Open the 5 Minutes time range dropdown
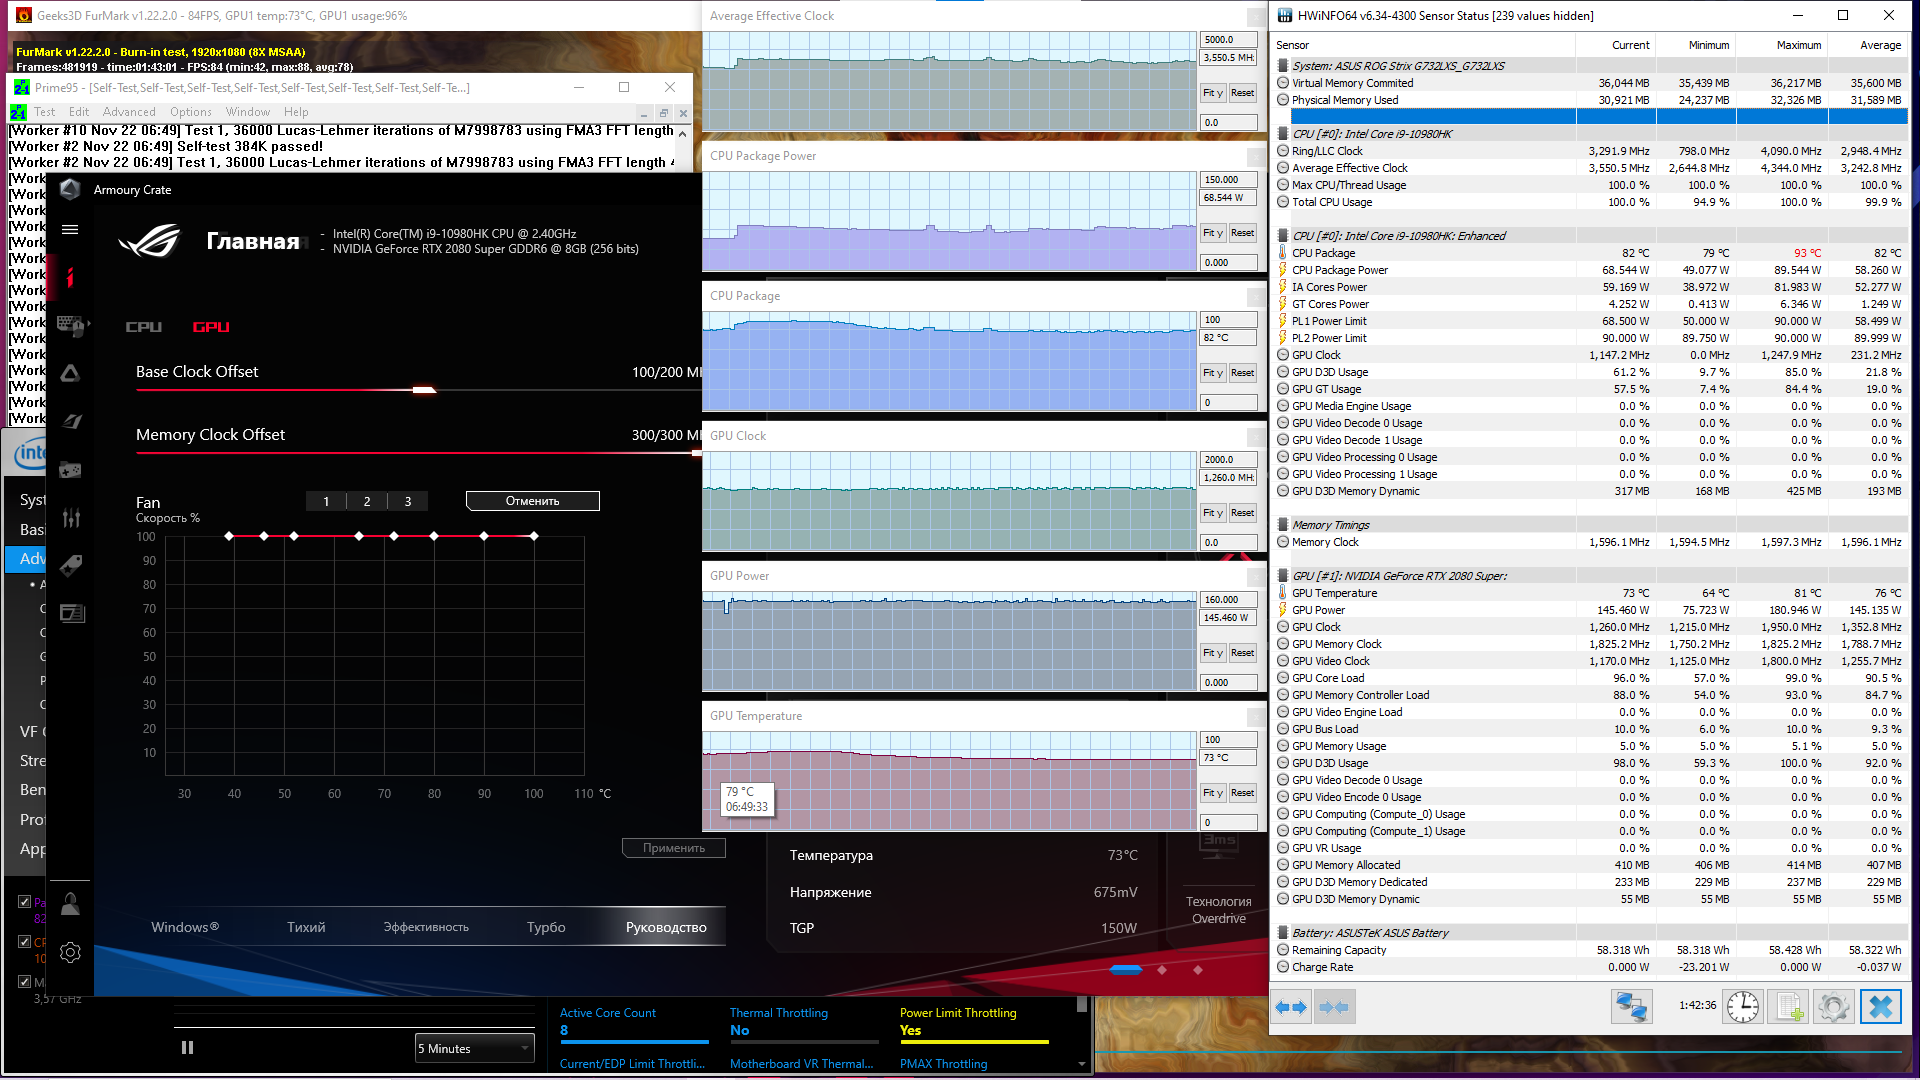Image resolution: width=1920 pixels, height=1080 pixels. point(474,1048)
